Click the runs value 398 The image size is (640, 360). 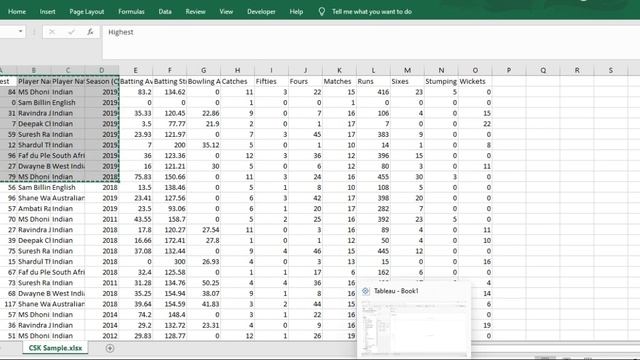(373, 198)
